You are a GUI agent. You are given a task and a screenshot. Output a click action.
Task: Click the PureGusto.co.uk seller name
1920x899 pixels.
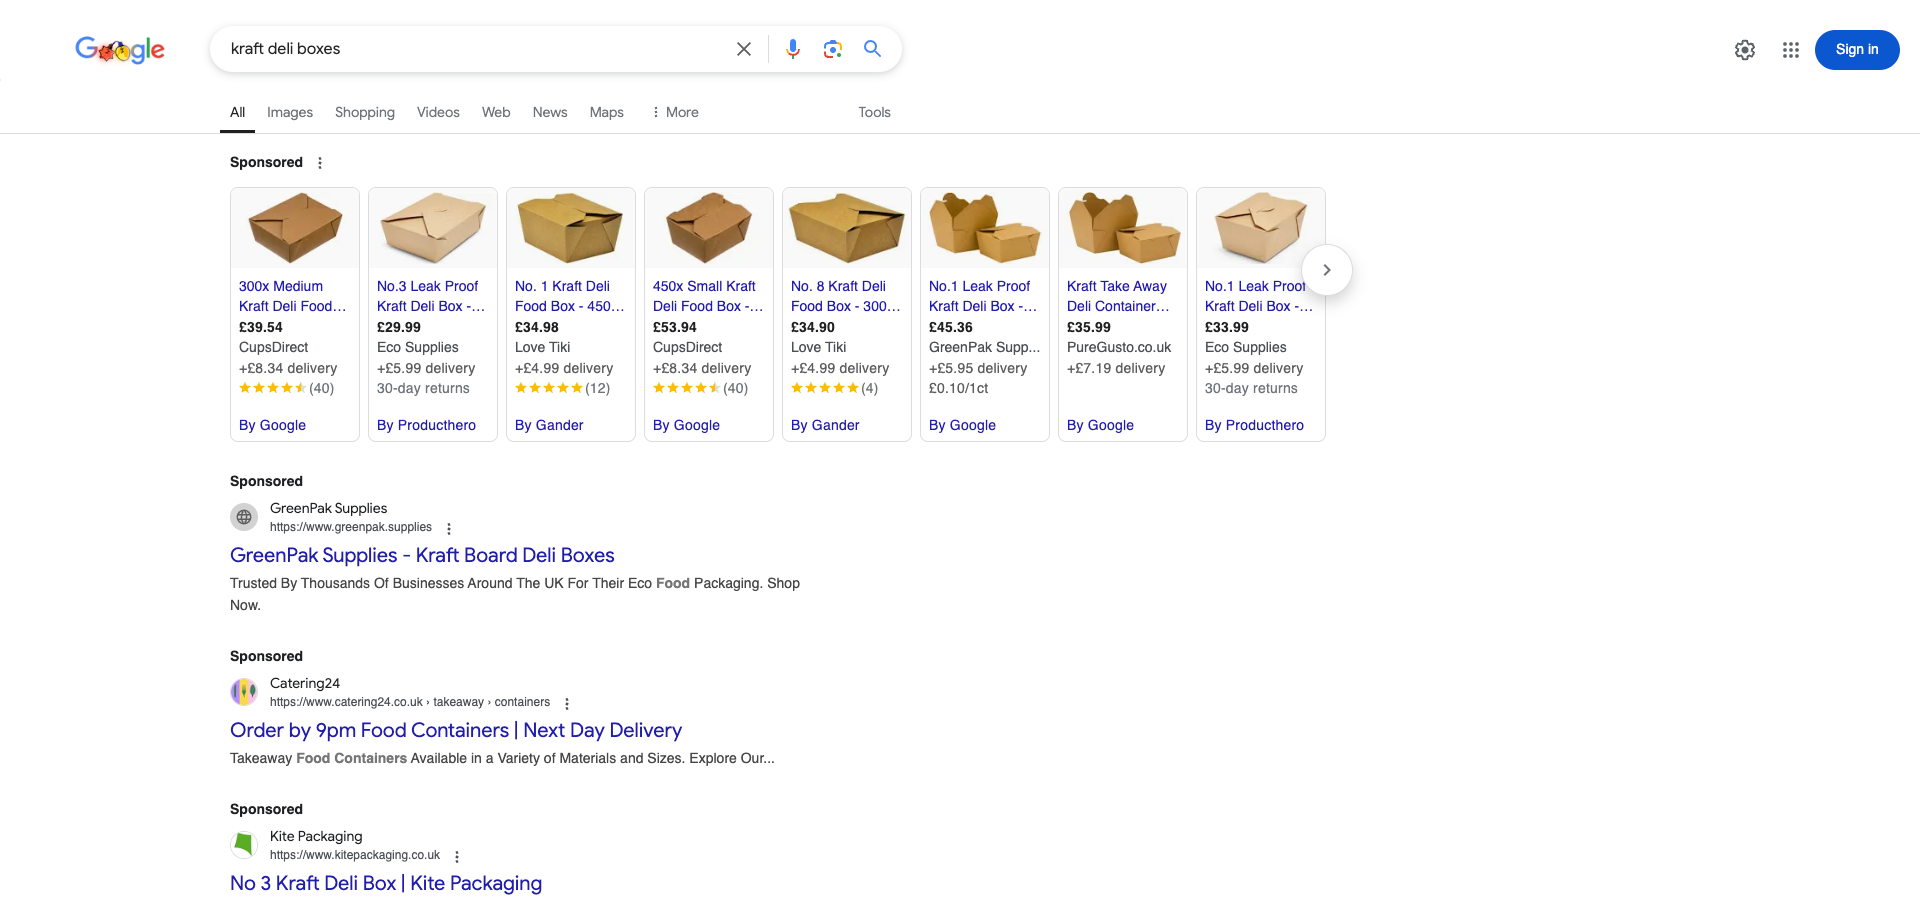(x=1119, y=347)
